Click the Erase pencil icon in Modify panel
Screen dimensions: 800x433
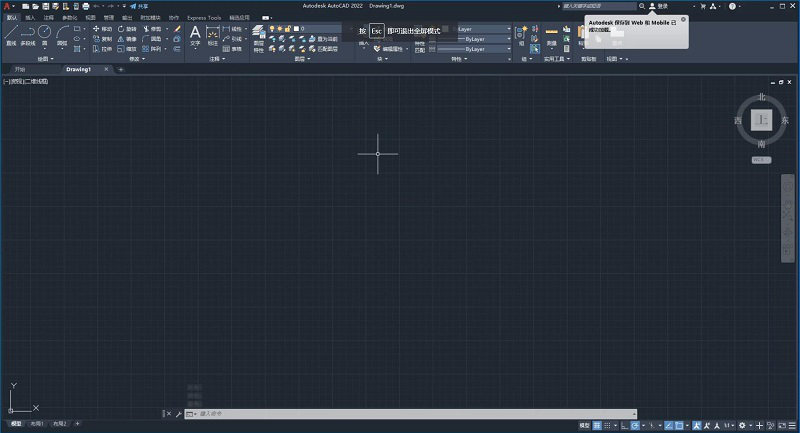pyautogui.click(x=177, y=29)
